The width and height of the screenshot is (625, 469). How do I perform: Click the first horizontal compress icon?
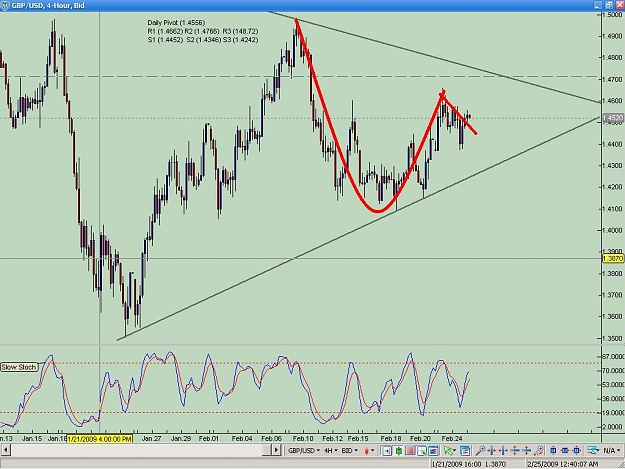click(x=492, y=451)
